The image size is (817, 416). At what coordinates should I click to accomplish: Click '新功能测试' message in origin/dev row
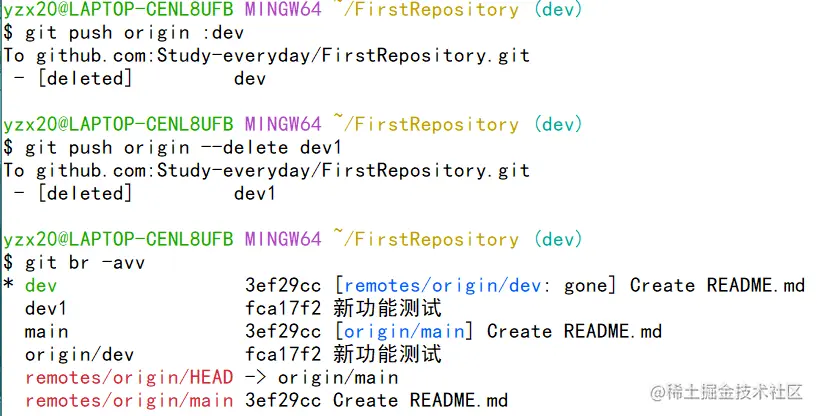point(387,354)
